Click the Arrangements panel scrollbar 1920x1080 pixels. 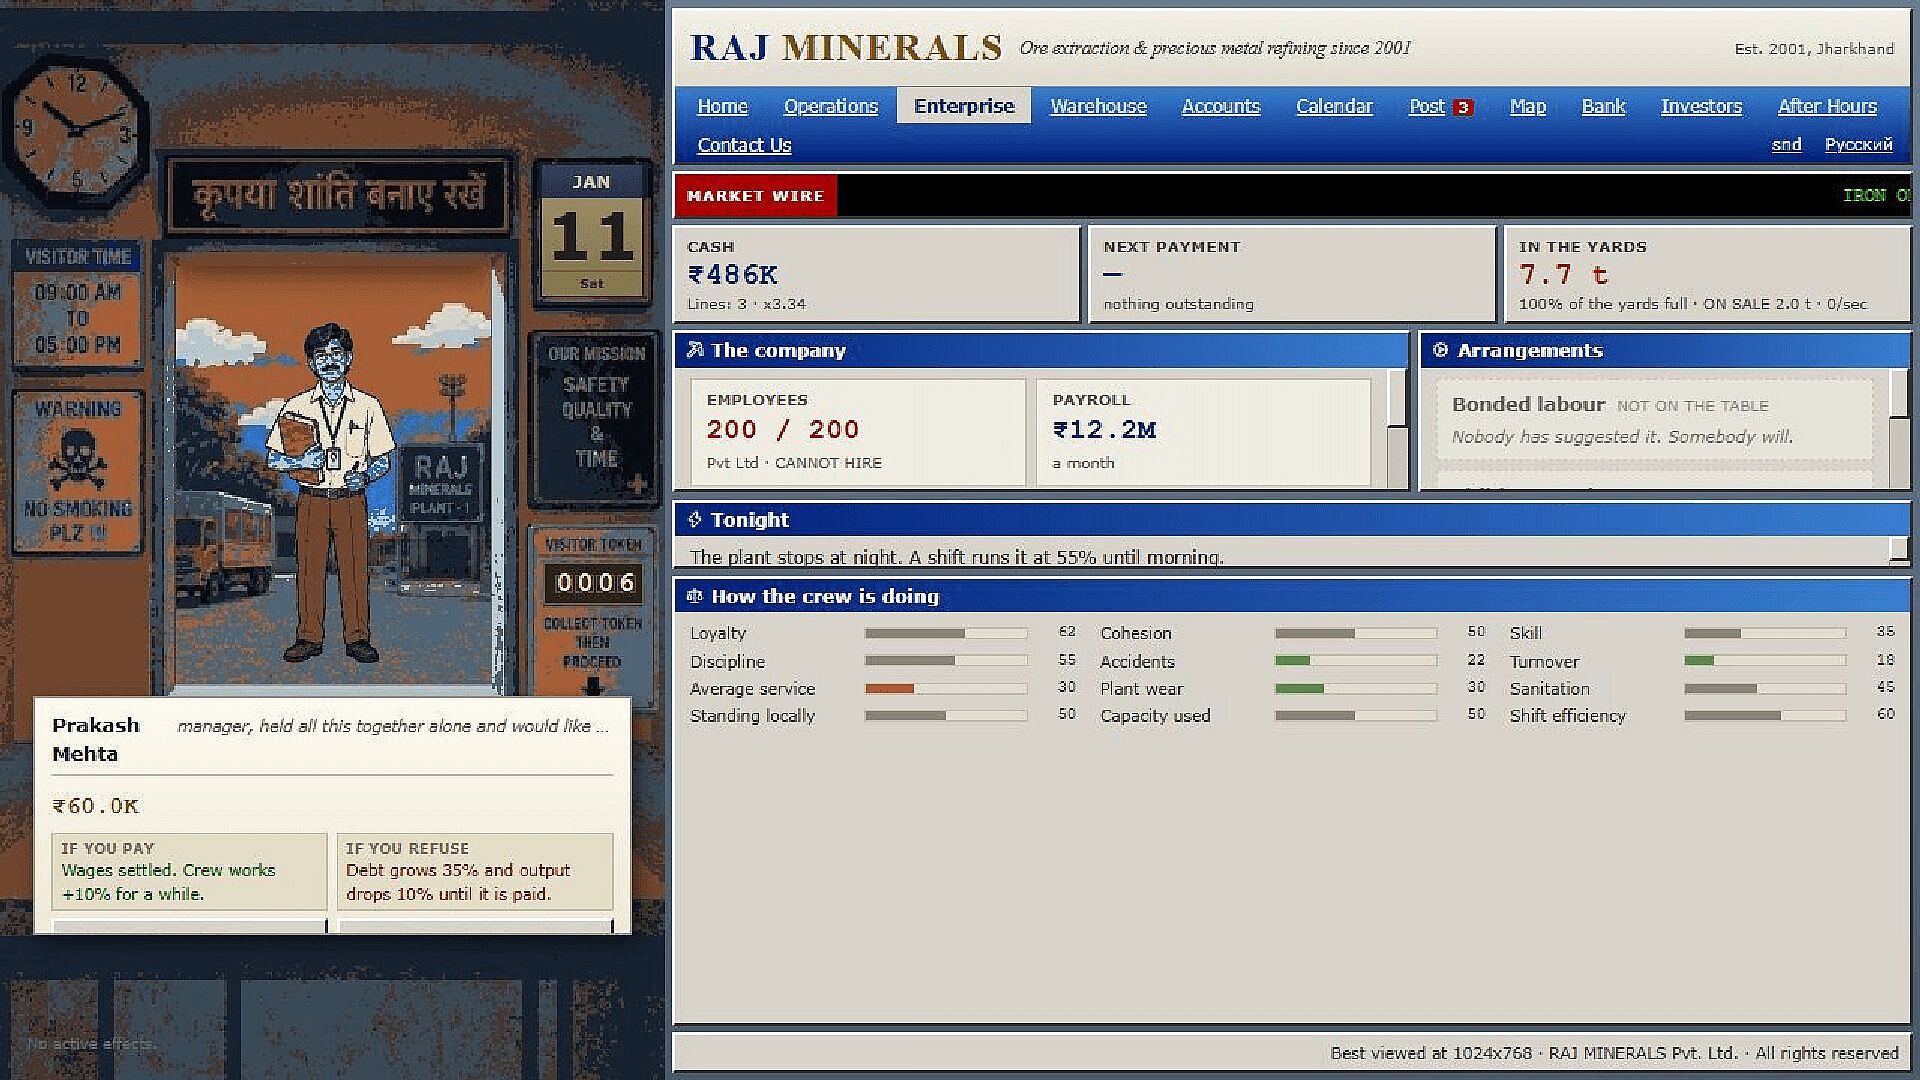(1899, 428)
